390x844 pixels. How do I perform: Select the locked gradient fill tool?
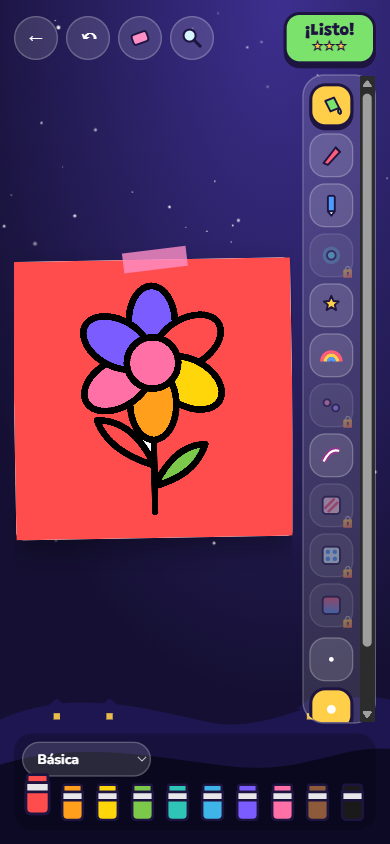coord(331,606)
